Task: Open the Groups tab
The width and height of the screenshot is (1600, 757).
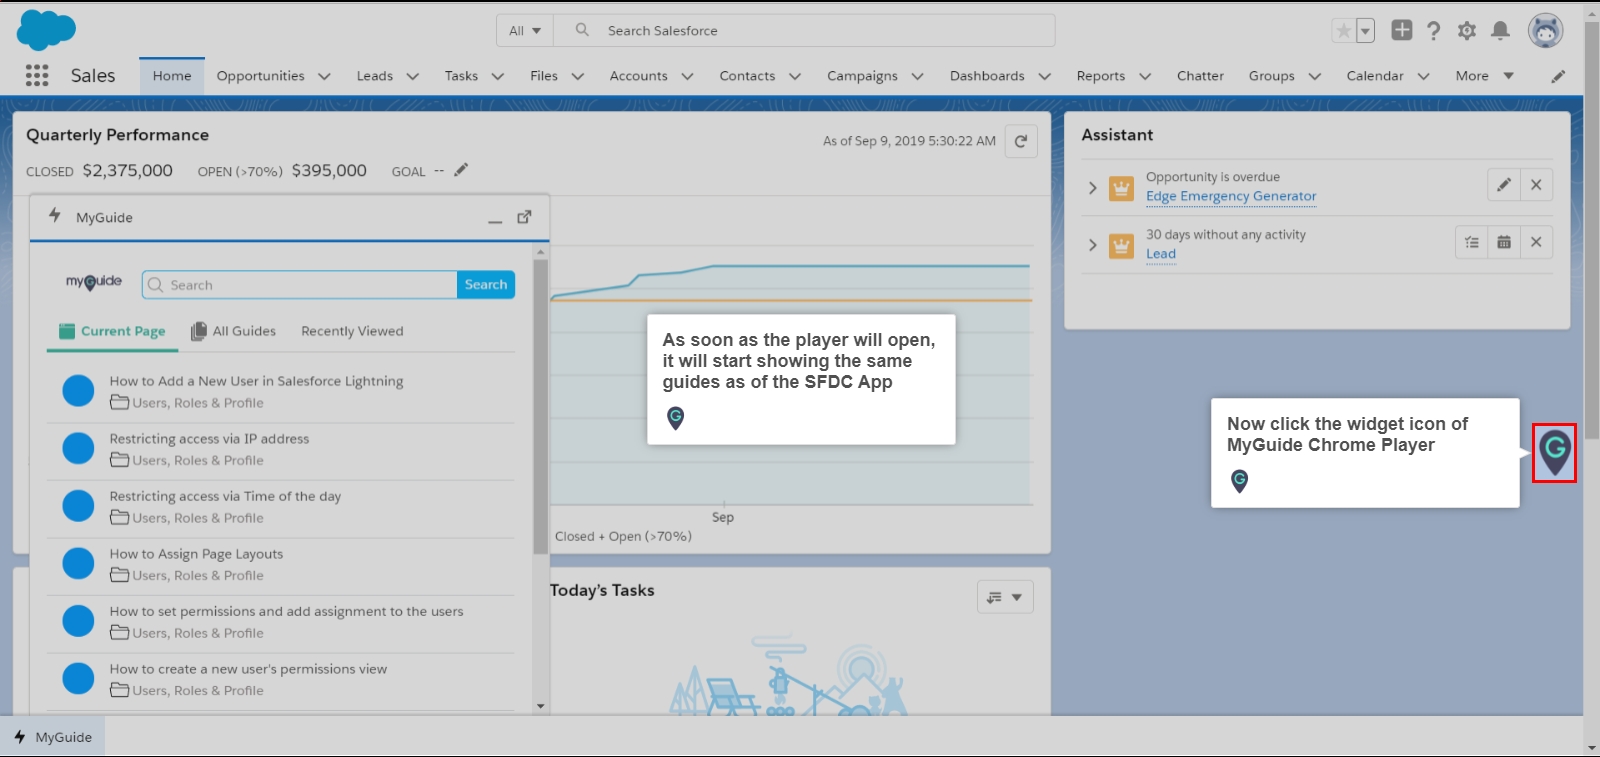Action: [x=1271, y=76]
